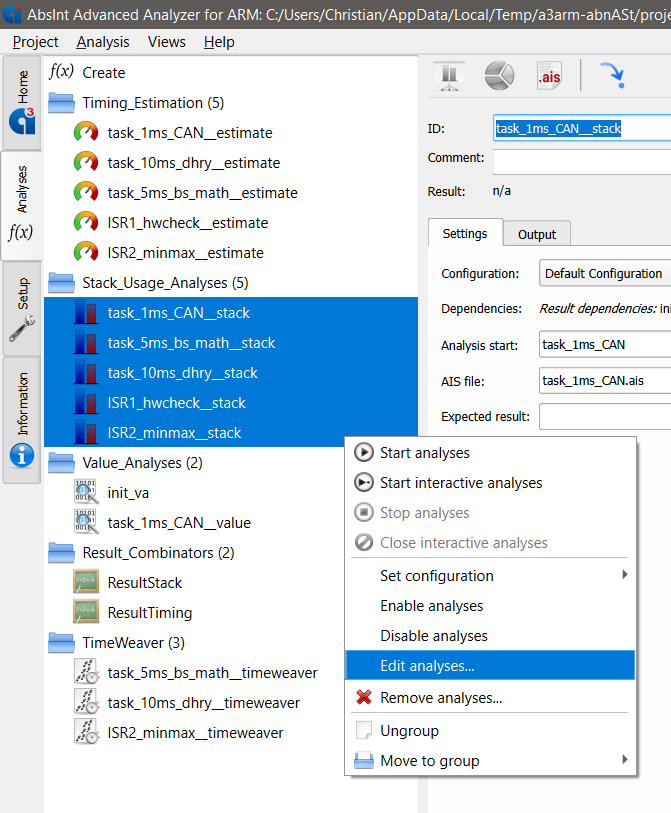The height and width of the screenshot is (813, 671).
Task: Click the Value_Analyses folder icon
Action: pyautogui.click(x=61, y=463)
